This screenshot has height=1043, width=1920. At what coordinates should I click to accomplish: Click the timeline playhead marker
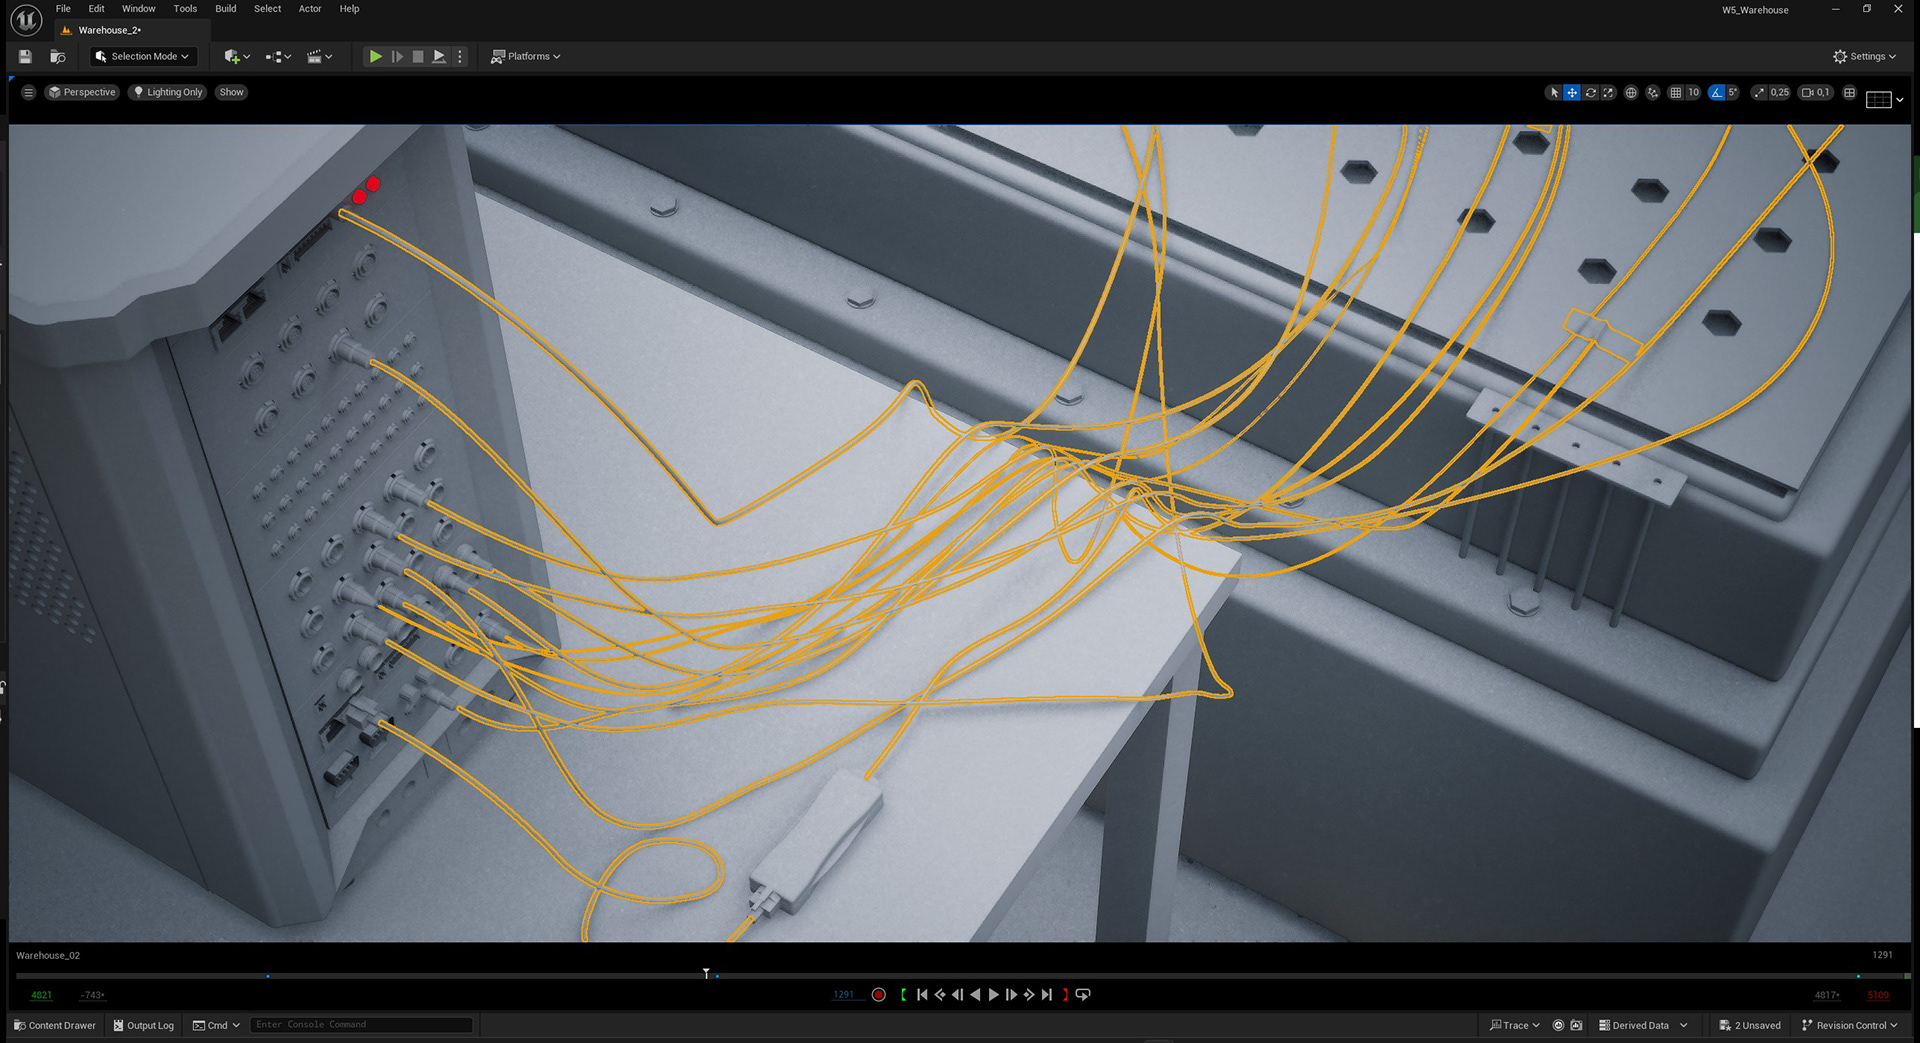pos(706,973)
